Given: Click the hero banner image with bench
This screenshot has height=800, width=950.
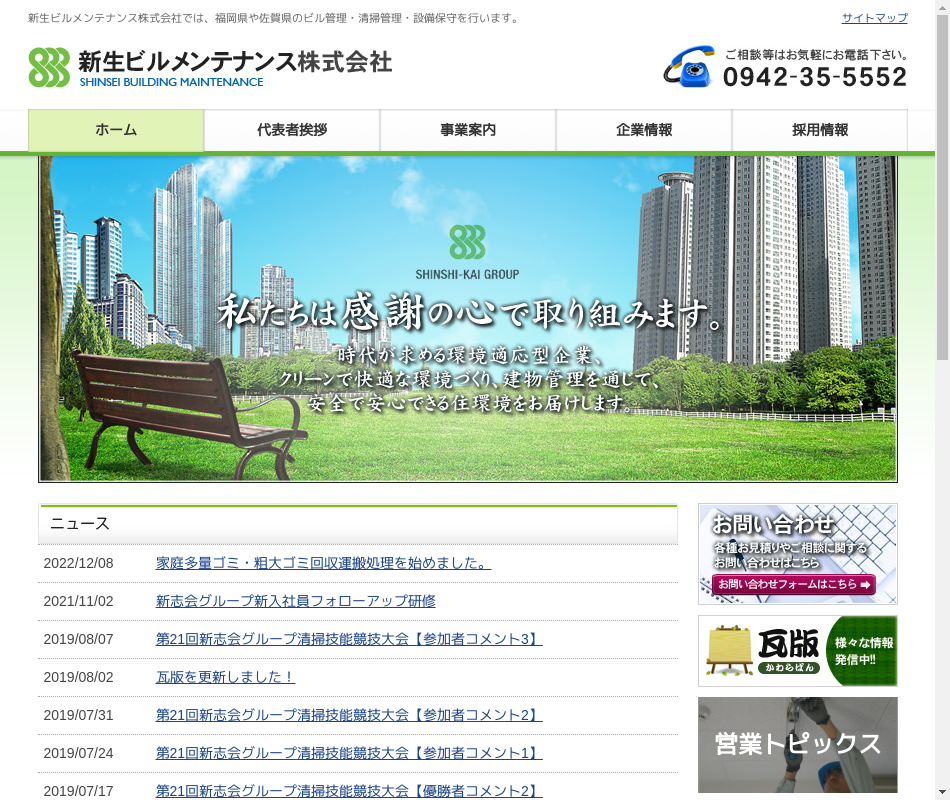Looking at the screenshot, I should coord(468,319).
